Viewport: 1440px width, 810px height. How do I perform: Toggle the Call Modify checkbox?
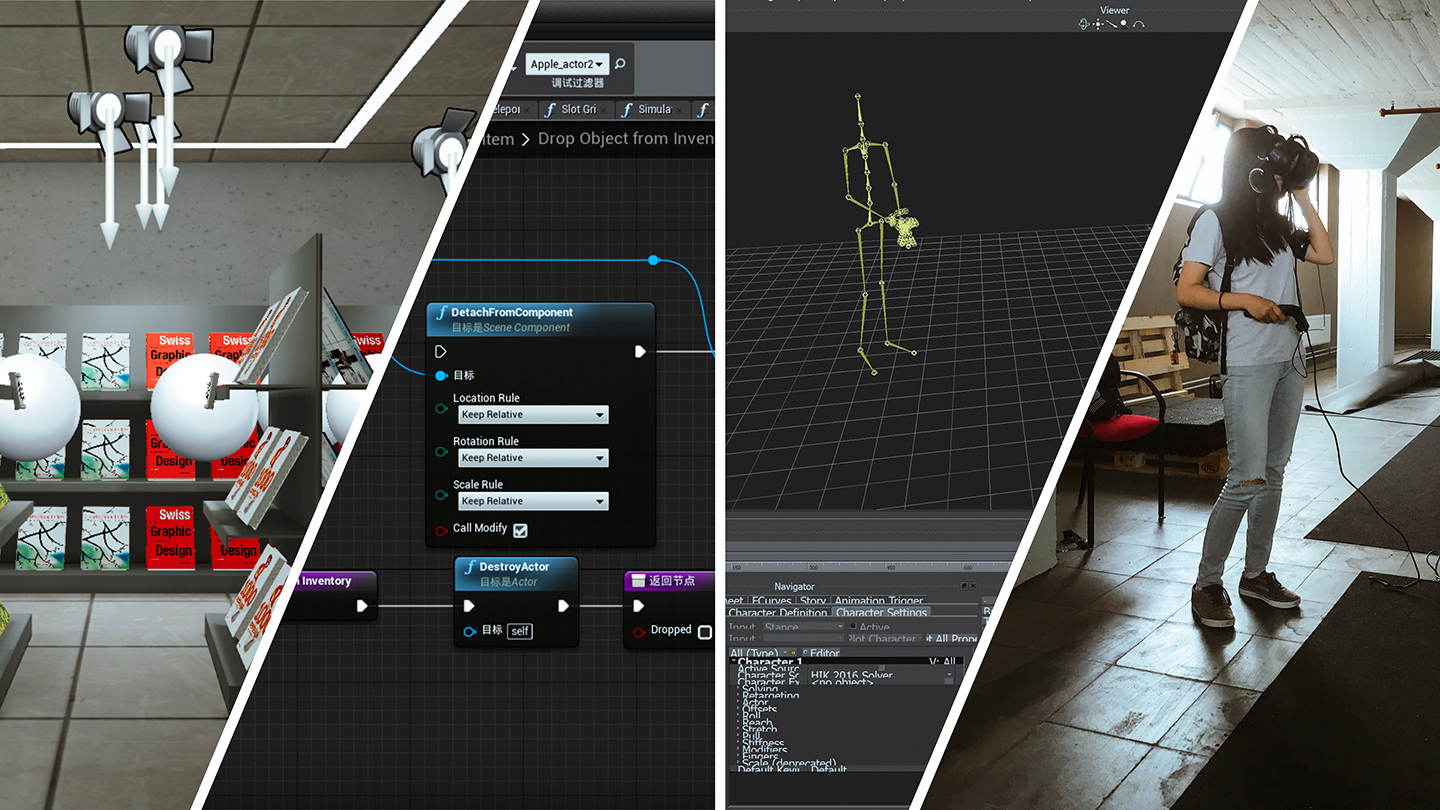[x=520, y=530]
